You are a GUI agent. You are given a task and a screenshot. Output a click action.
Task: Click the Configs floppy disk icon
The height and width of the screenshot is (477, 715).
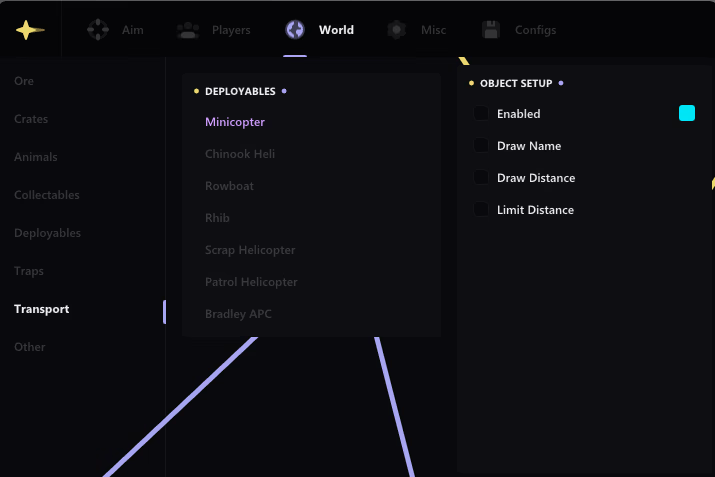491,30
